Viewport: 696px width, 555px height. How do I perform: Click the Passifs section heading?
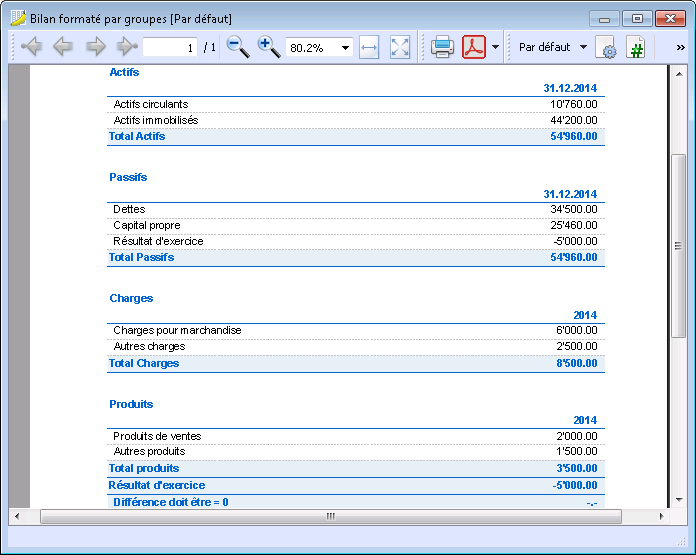point(128,177)
